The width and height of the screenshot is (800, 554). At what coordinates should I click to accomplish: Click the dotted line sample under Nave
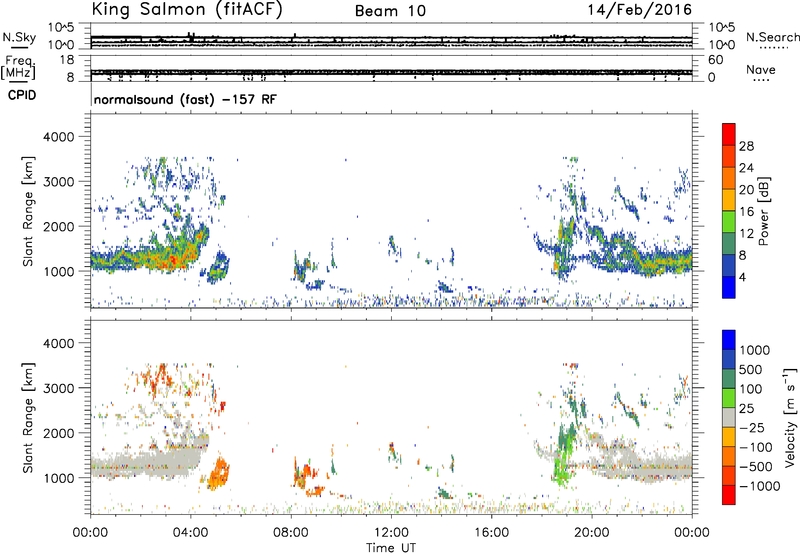tap(762, 81)
